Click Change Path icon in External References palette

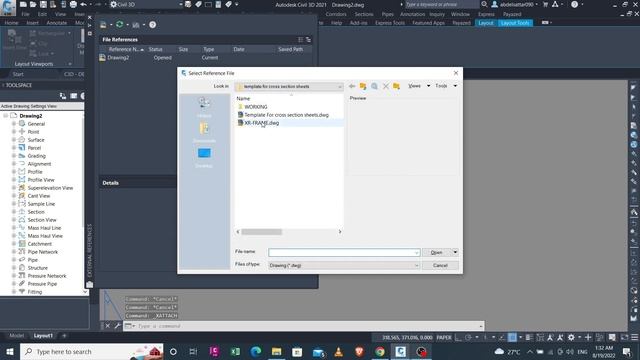[136, 25]
